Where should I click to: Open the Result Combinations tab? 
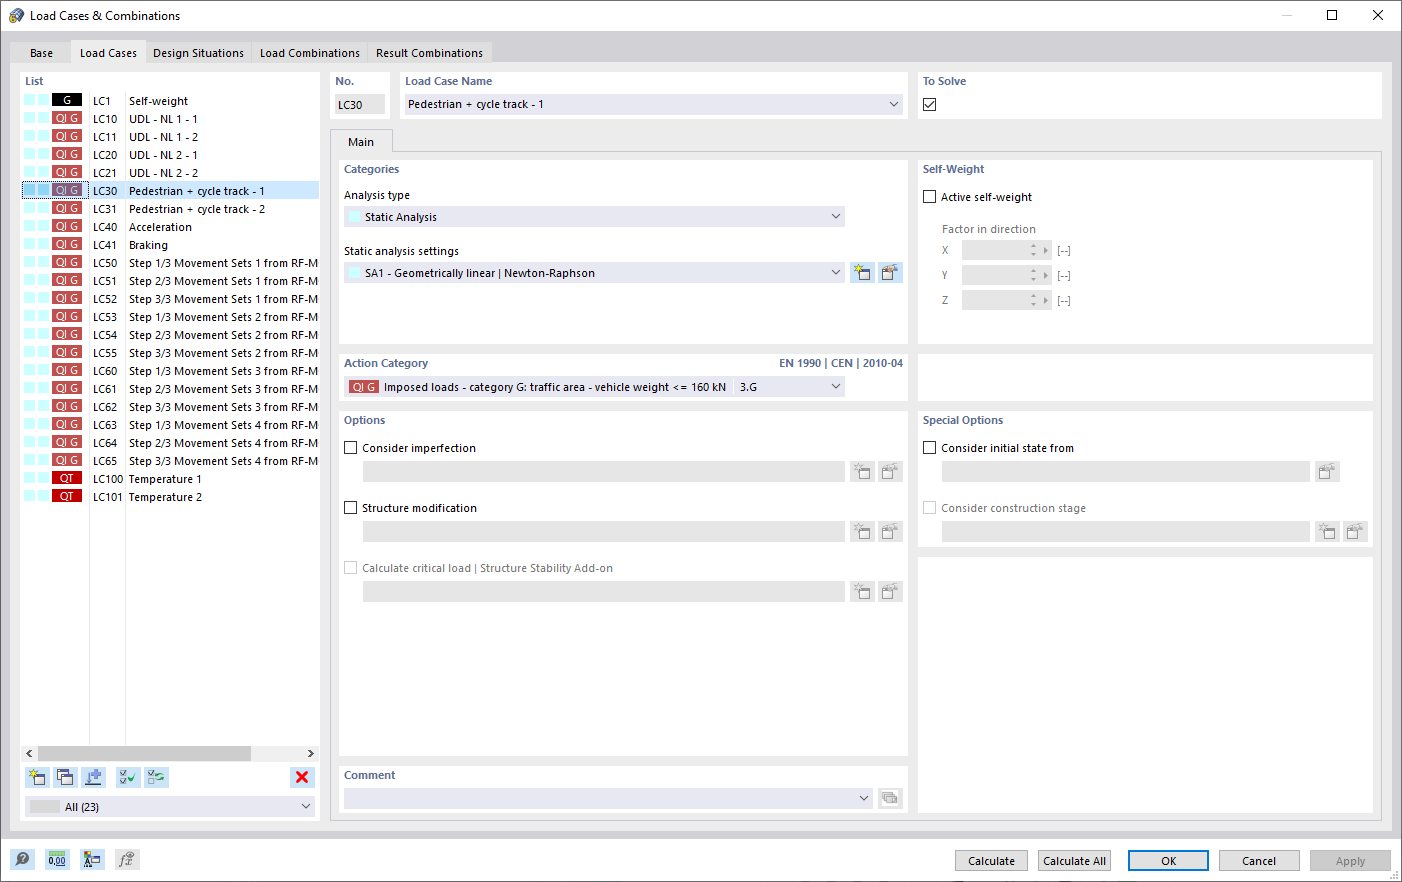(429, 52)
